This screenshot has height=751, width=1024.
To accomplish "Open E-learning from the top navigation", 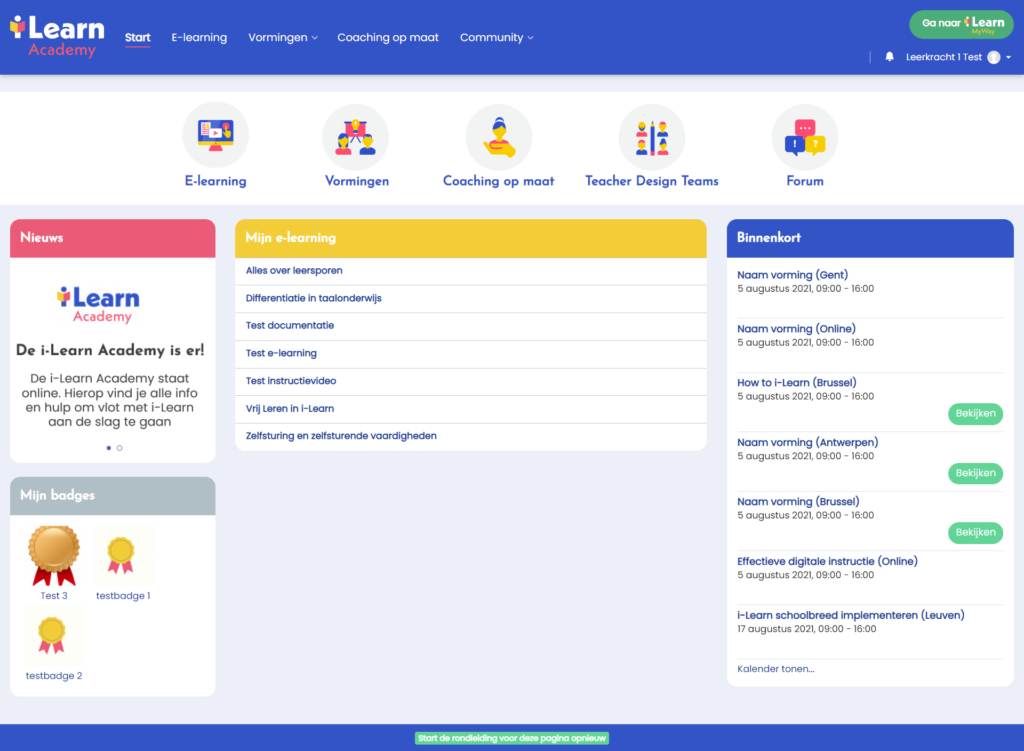I will pos(199,38).
